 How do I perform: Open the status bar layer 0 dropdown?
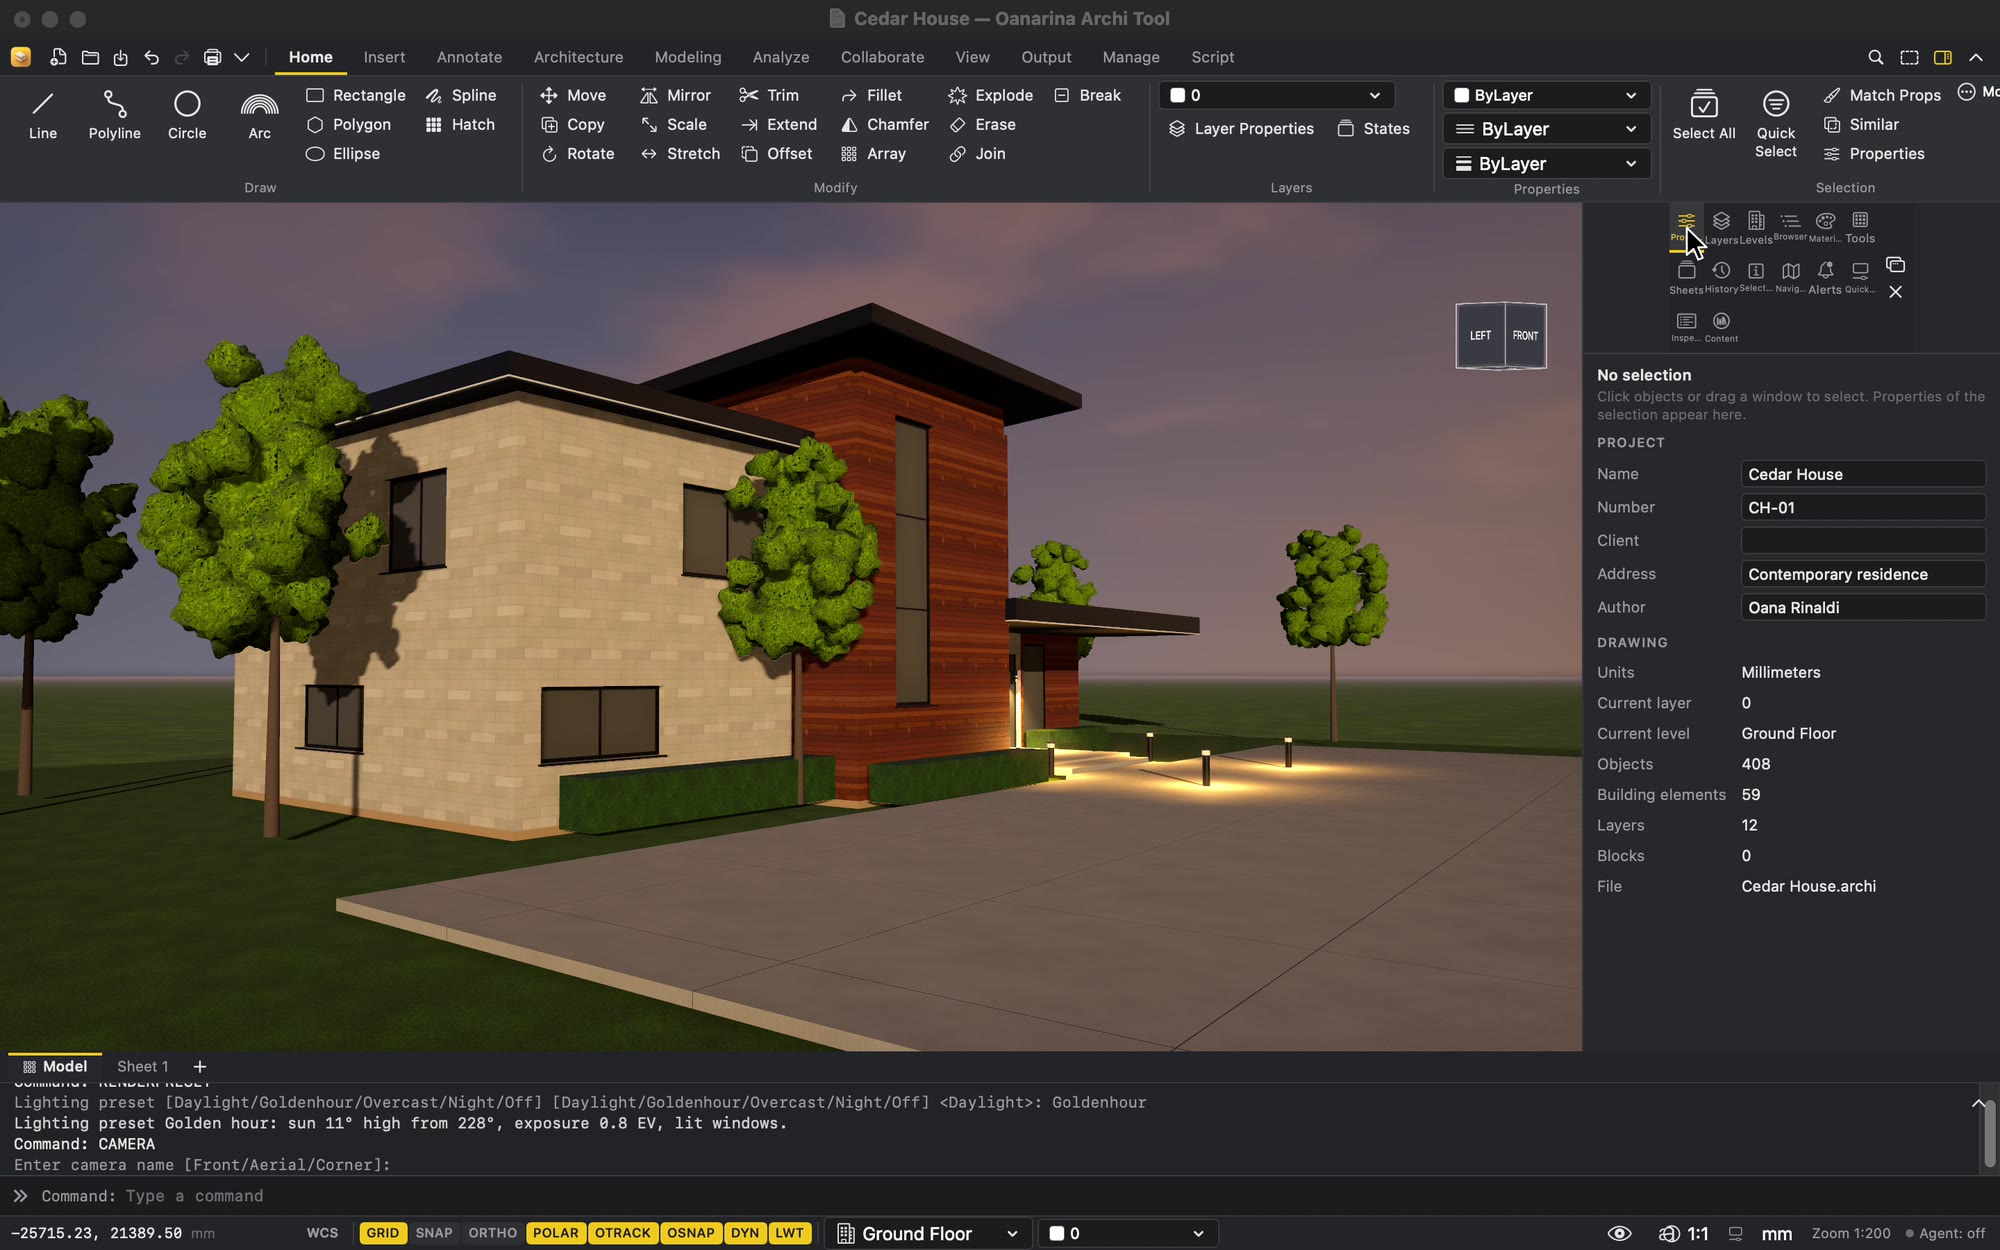tap(1127, 1233)
